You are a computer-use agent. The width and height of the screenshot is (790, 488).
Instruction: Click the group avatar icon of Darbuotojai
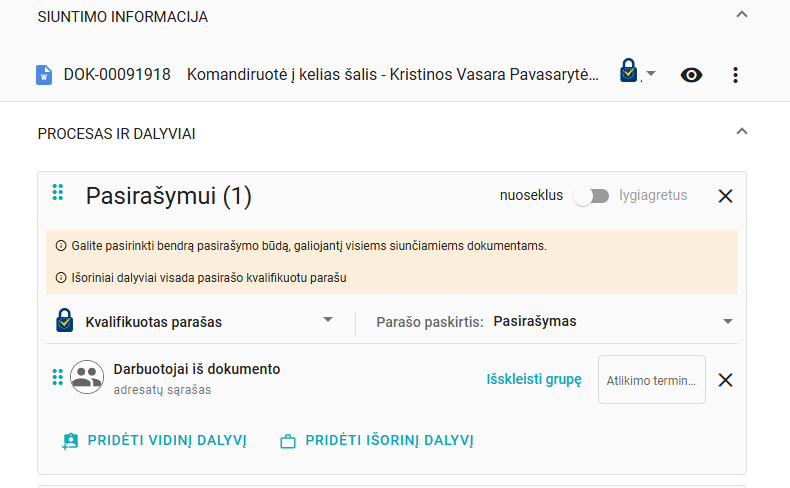click(87, 378)
